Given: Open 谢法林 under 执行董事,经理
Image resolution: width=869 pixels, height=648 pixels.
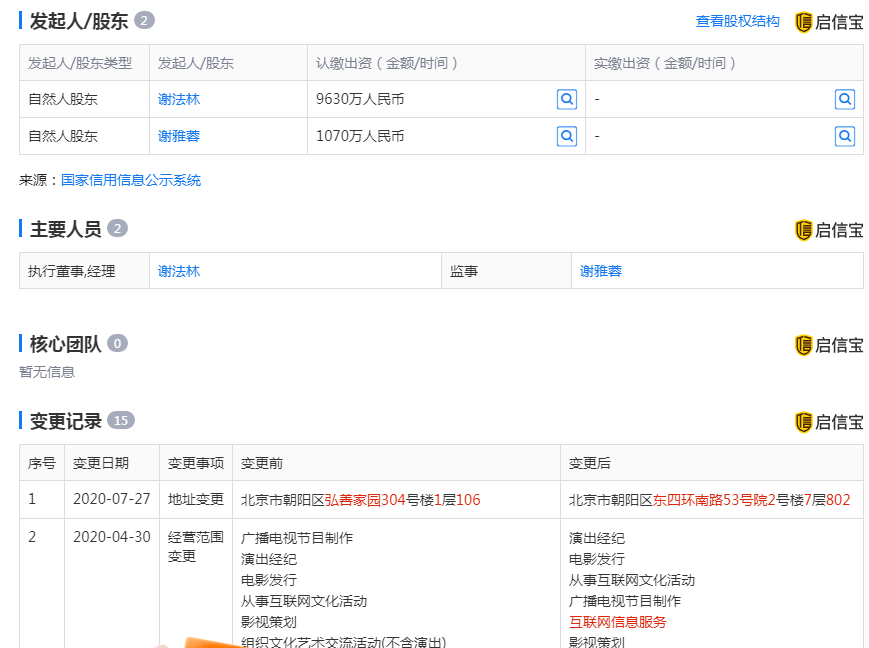Looking at the screenshot, I should point(179,270).
